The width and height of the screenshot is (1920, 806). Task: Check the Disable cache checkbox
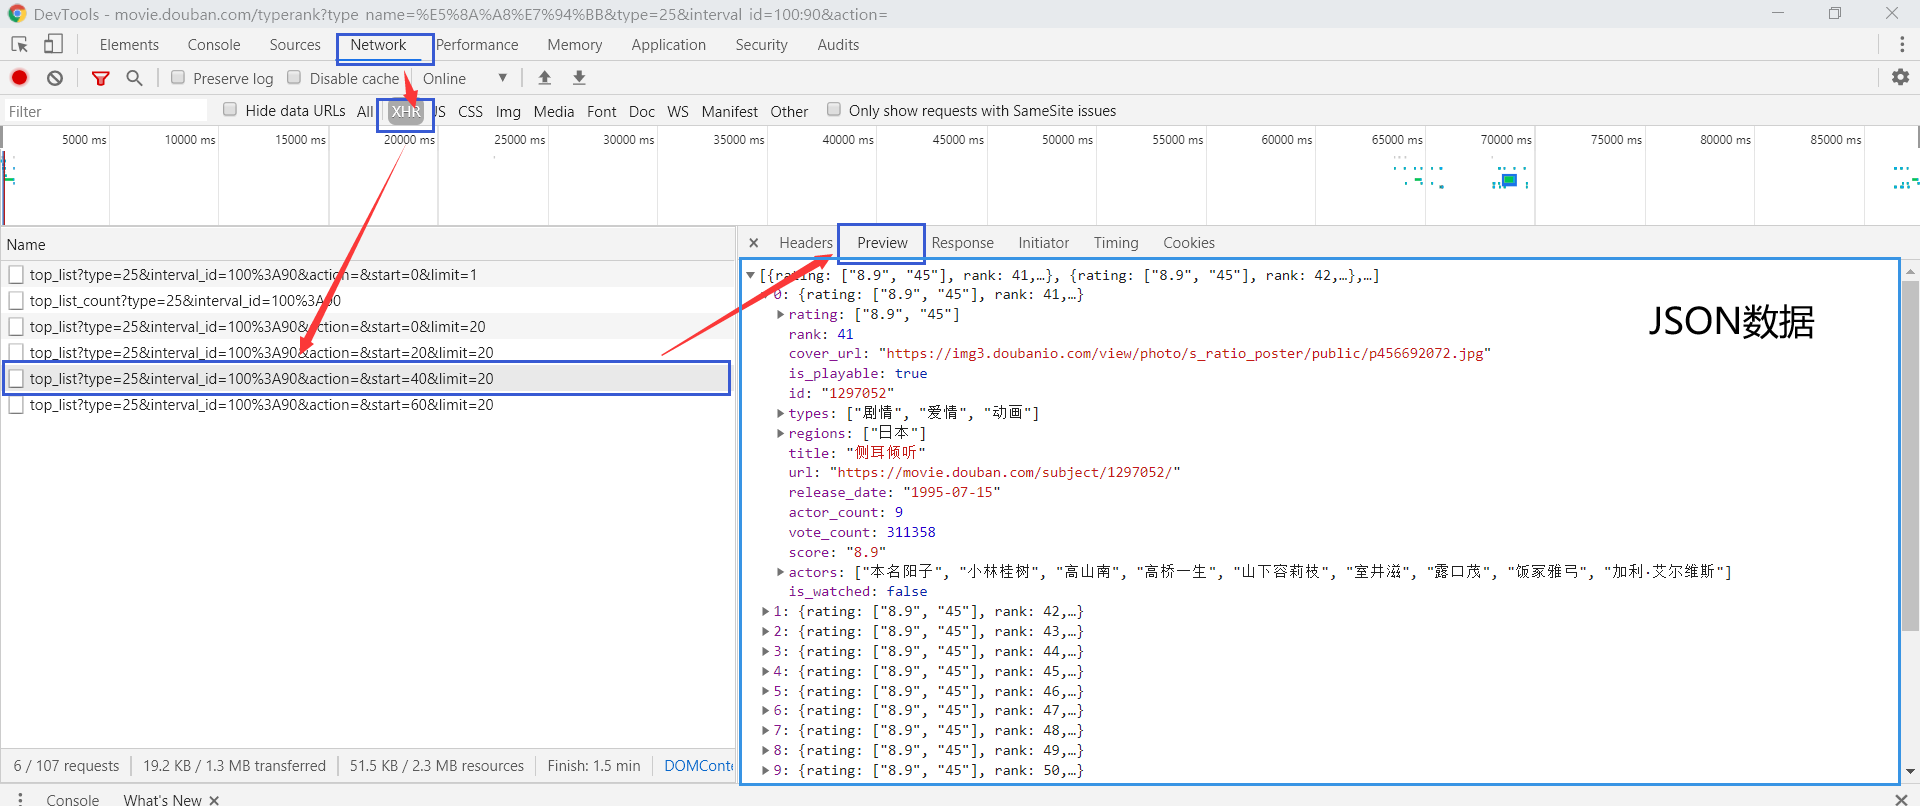click(294, 78)
